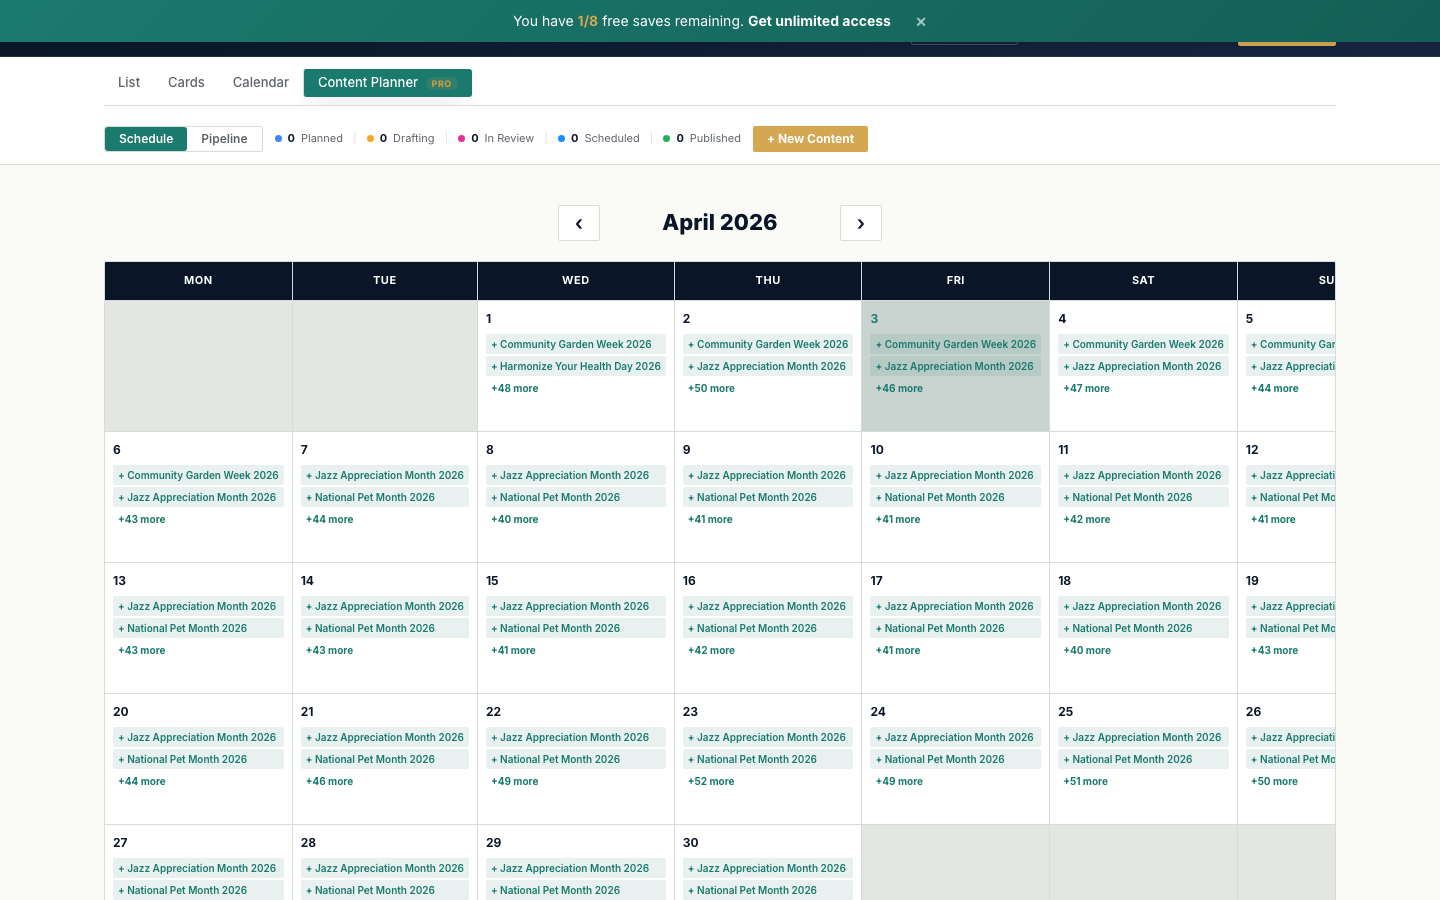Expand the 48 more events on April 1

point(514,388)
